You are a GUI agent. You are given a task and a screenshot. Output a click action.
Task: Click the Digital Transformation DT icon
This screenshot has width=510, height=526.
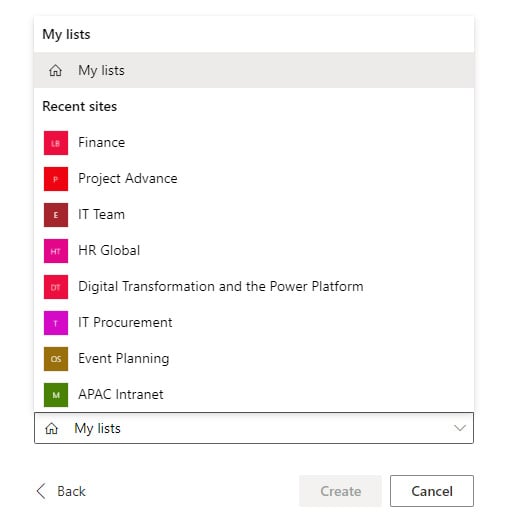[x=56, y=287]
